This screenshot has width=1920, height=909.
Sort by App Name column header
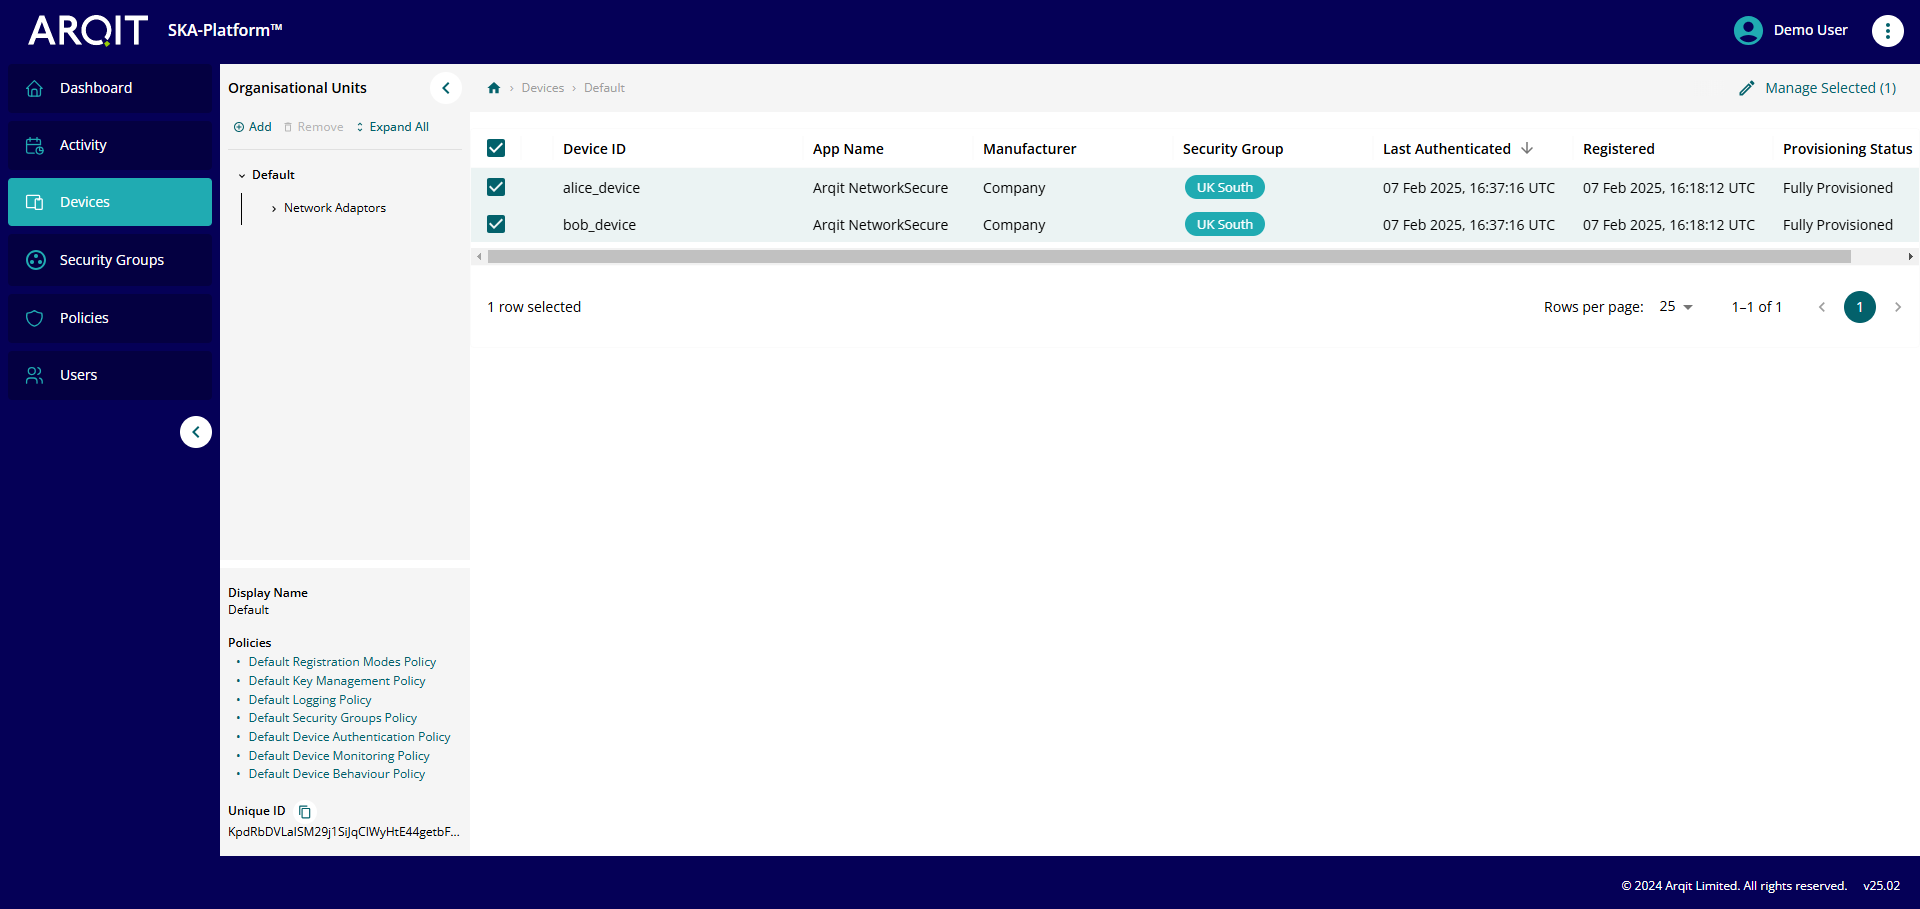pyautogui.click(x=848, y=149)
